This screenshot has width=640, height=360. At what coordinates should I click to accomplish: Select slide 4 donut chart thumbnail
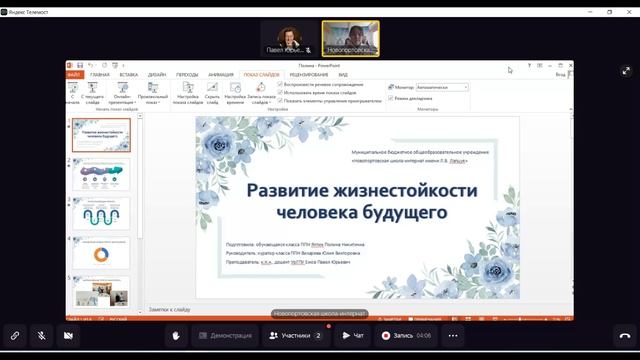tap(101, 253)
